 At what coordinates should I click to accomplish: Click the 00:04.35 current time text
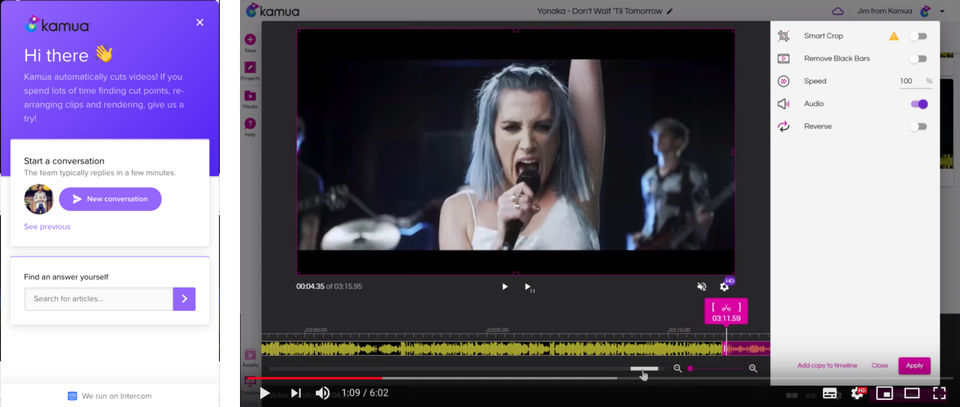click(x=310, y=286)
